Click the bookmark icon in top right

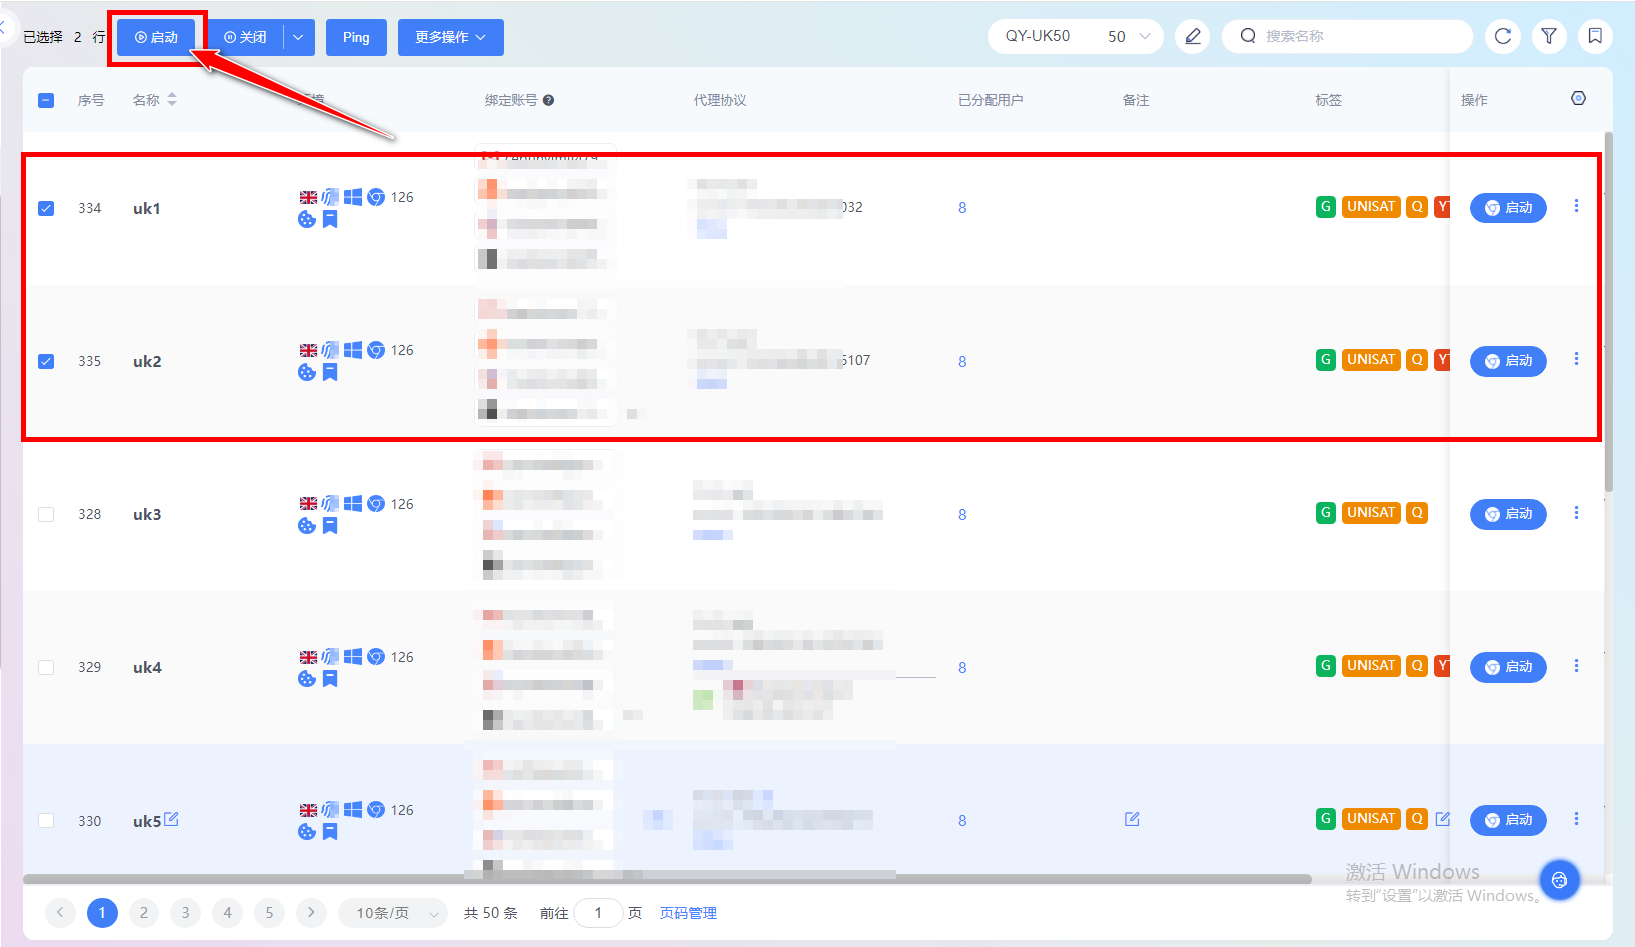pos(1595,37)
